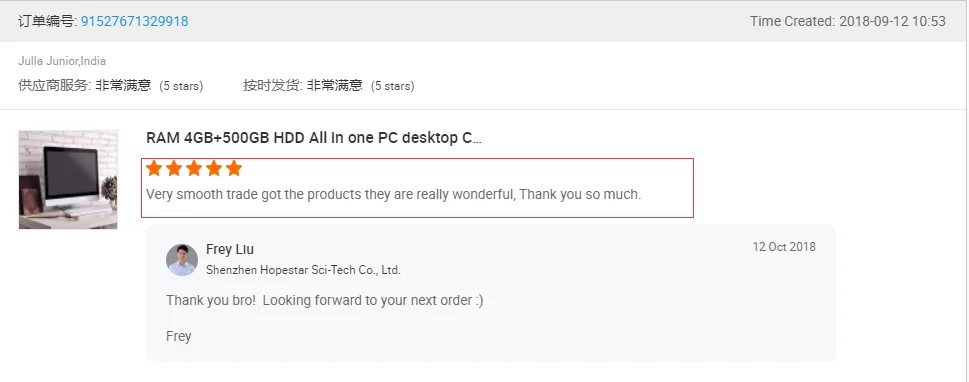This screenshot has height=382, width=969.
Task: Click the second orange rating star
Action: (174, 168)
